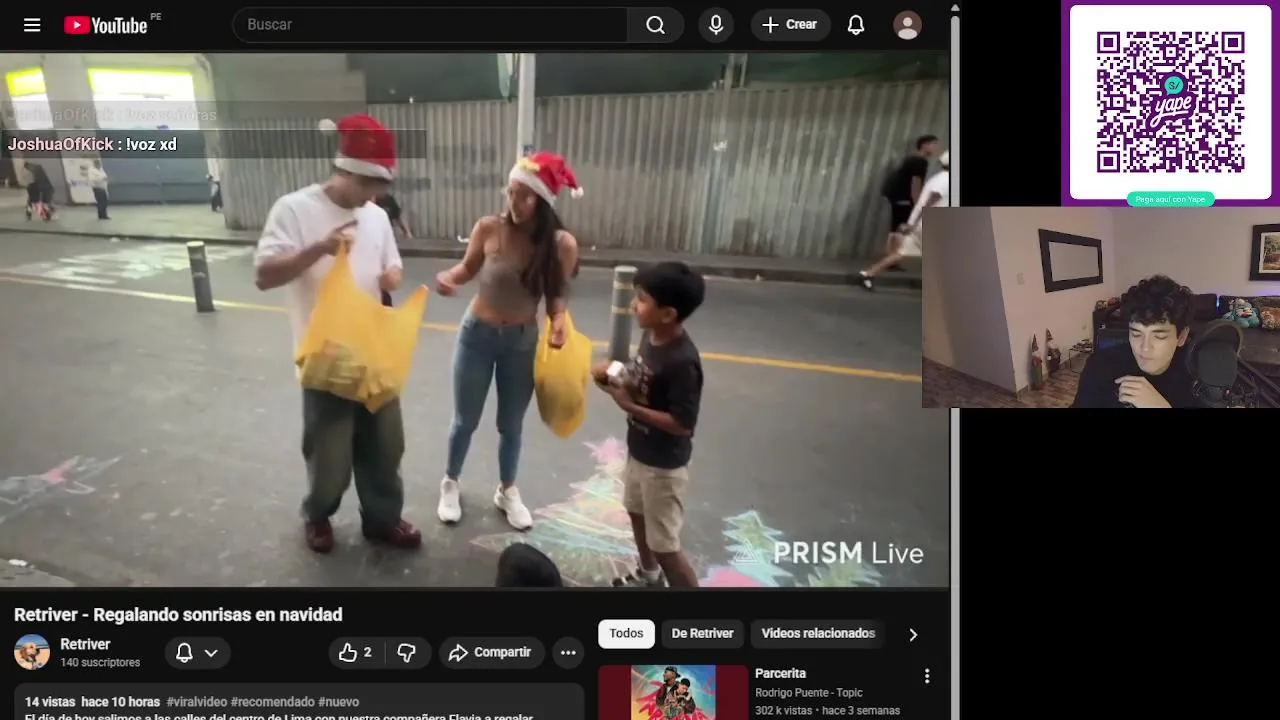The height and width of the screenshot is (720, 1280).
Task: Open the account avatar menu
Action: 907,25
